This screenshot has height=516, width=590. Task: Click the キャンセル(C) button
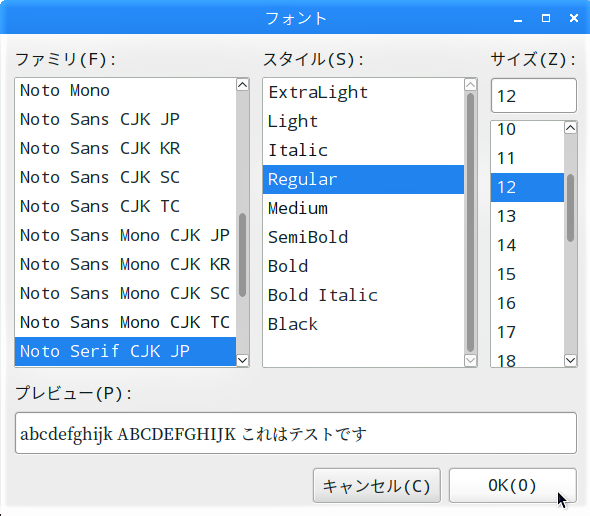[x=377, y=486]
